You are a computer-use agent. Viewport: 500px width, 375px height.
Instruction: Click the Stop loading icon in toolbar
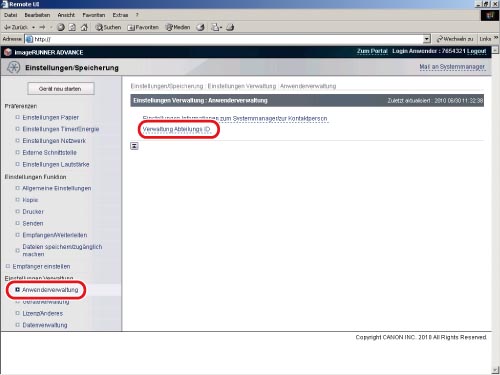coord(61,27)
